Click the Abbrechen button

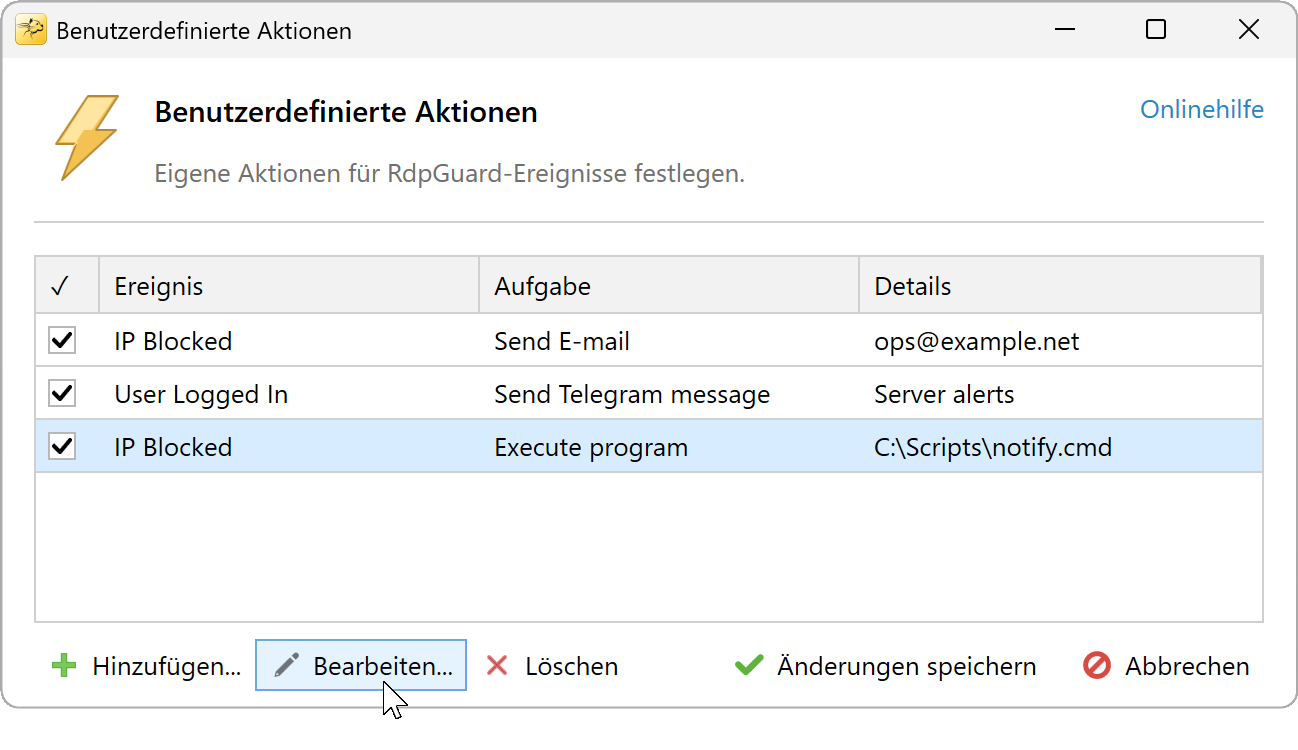(x=1166, y=666)
